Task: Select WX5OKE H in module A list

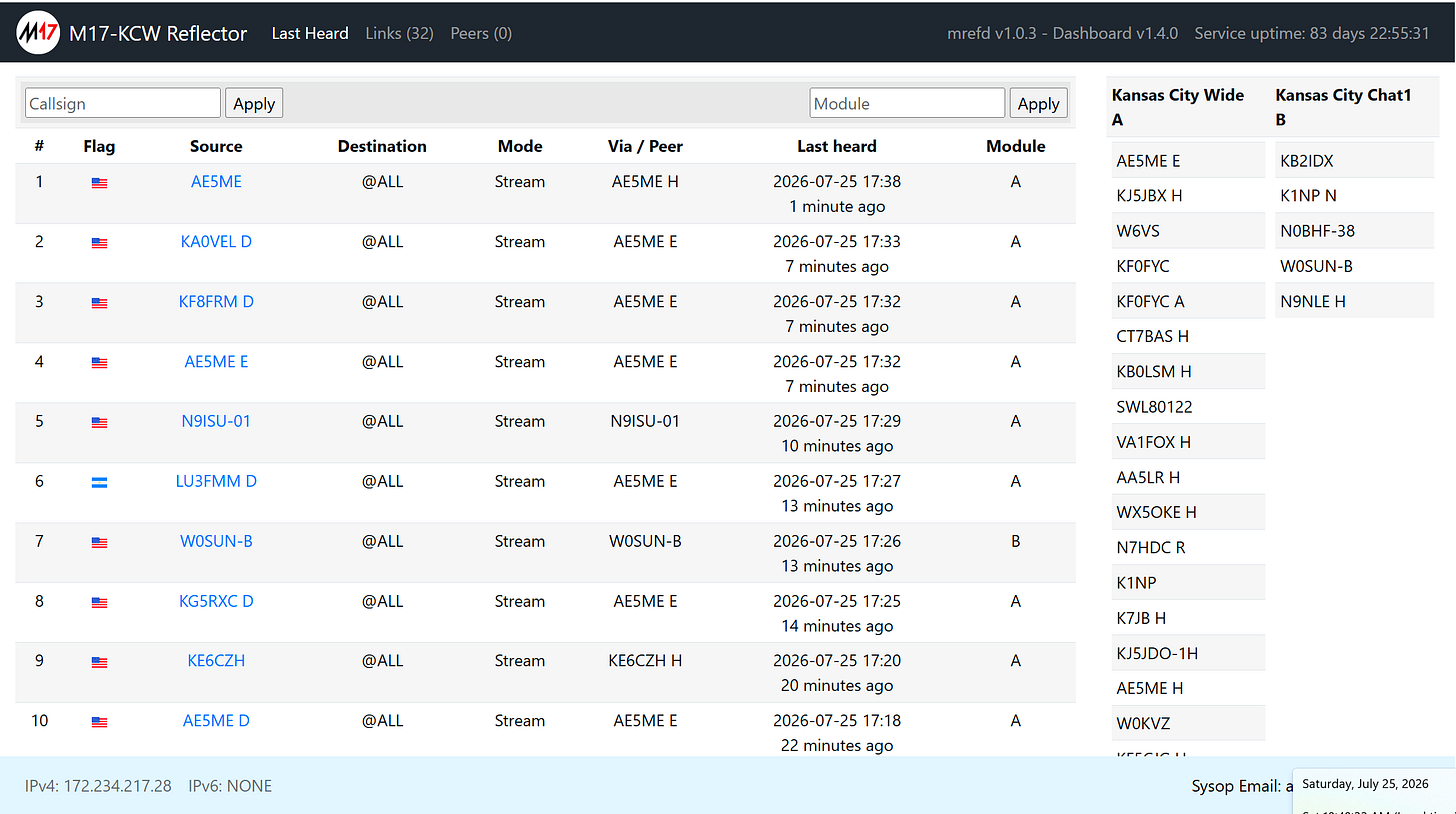Action: click(1188, 512)
